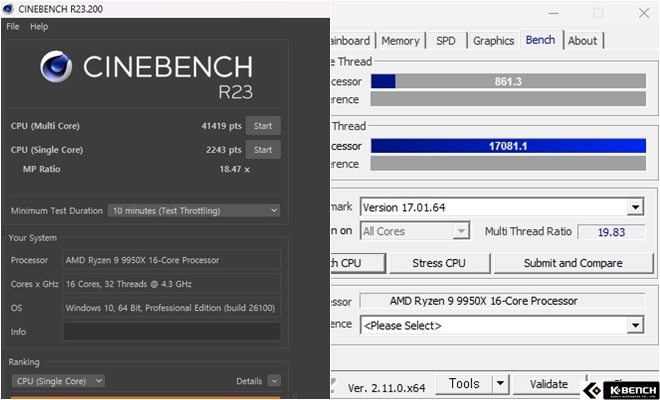Click the single thread 861.3 score bar
This screenshot has height=400, width=660.
pyautogui.click(x=508, y=81)
